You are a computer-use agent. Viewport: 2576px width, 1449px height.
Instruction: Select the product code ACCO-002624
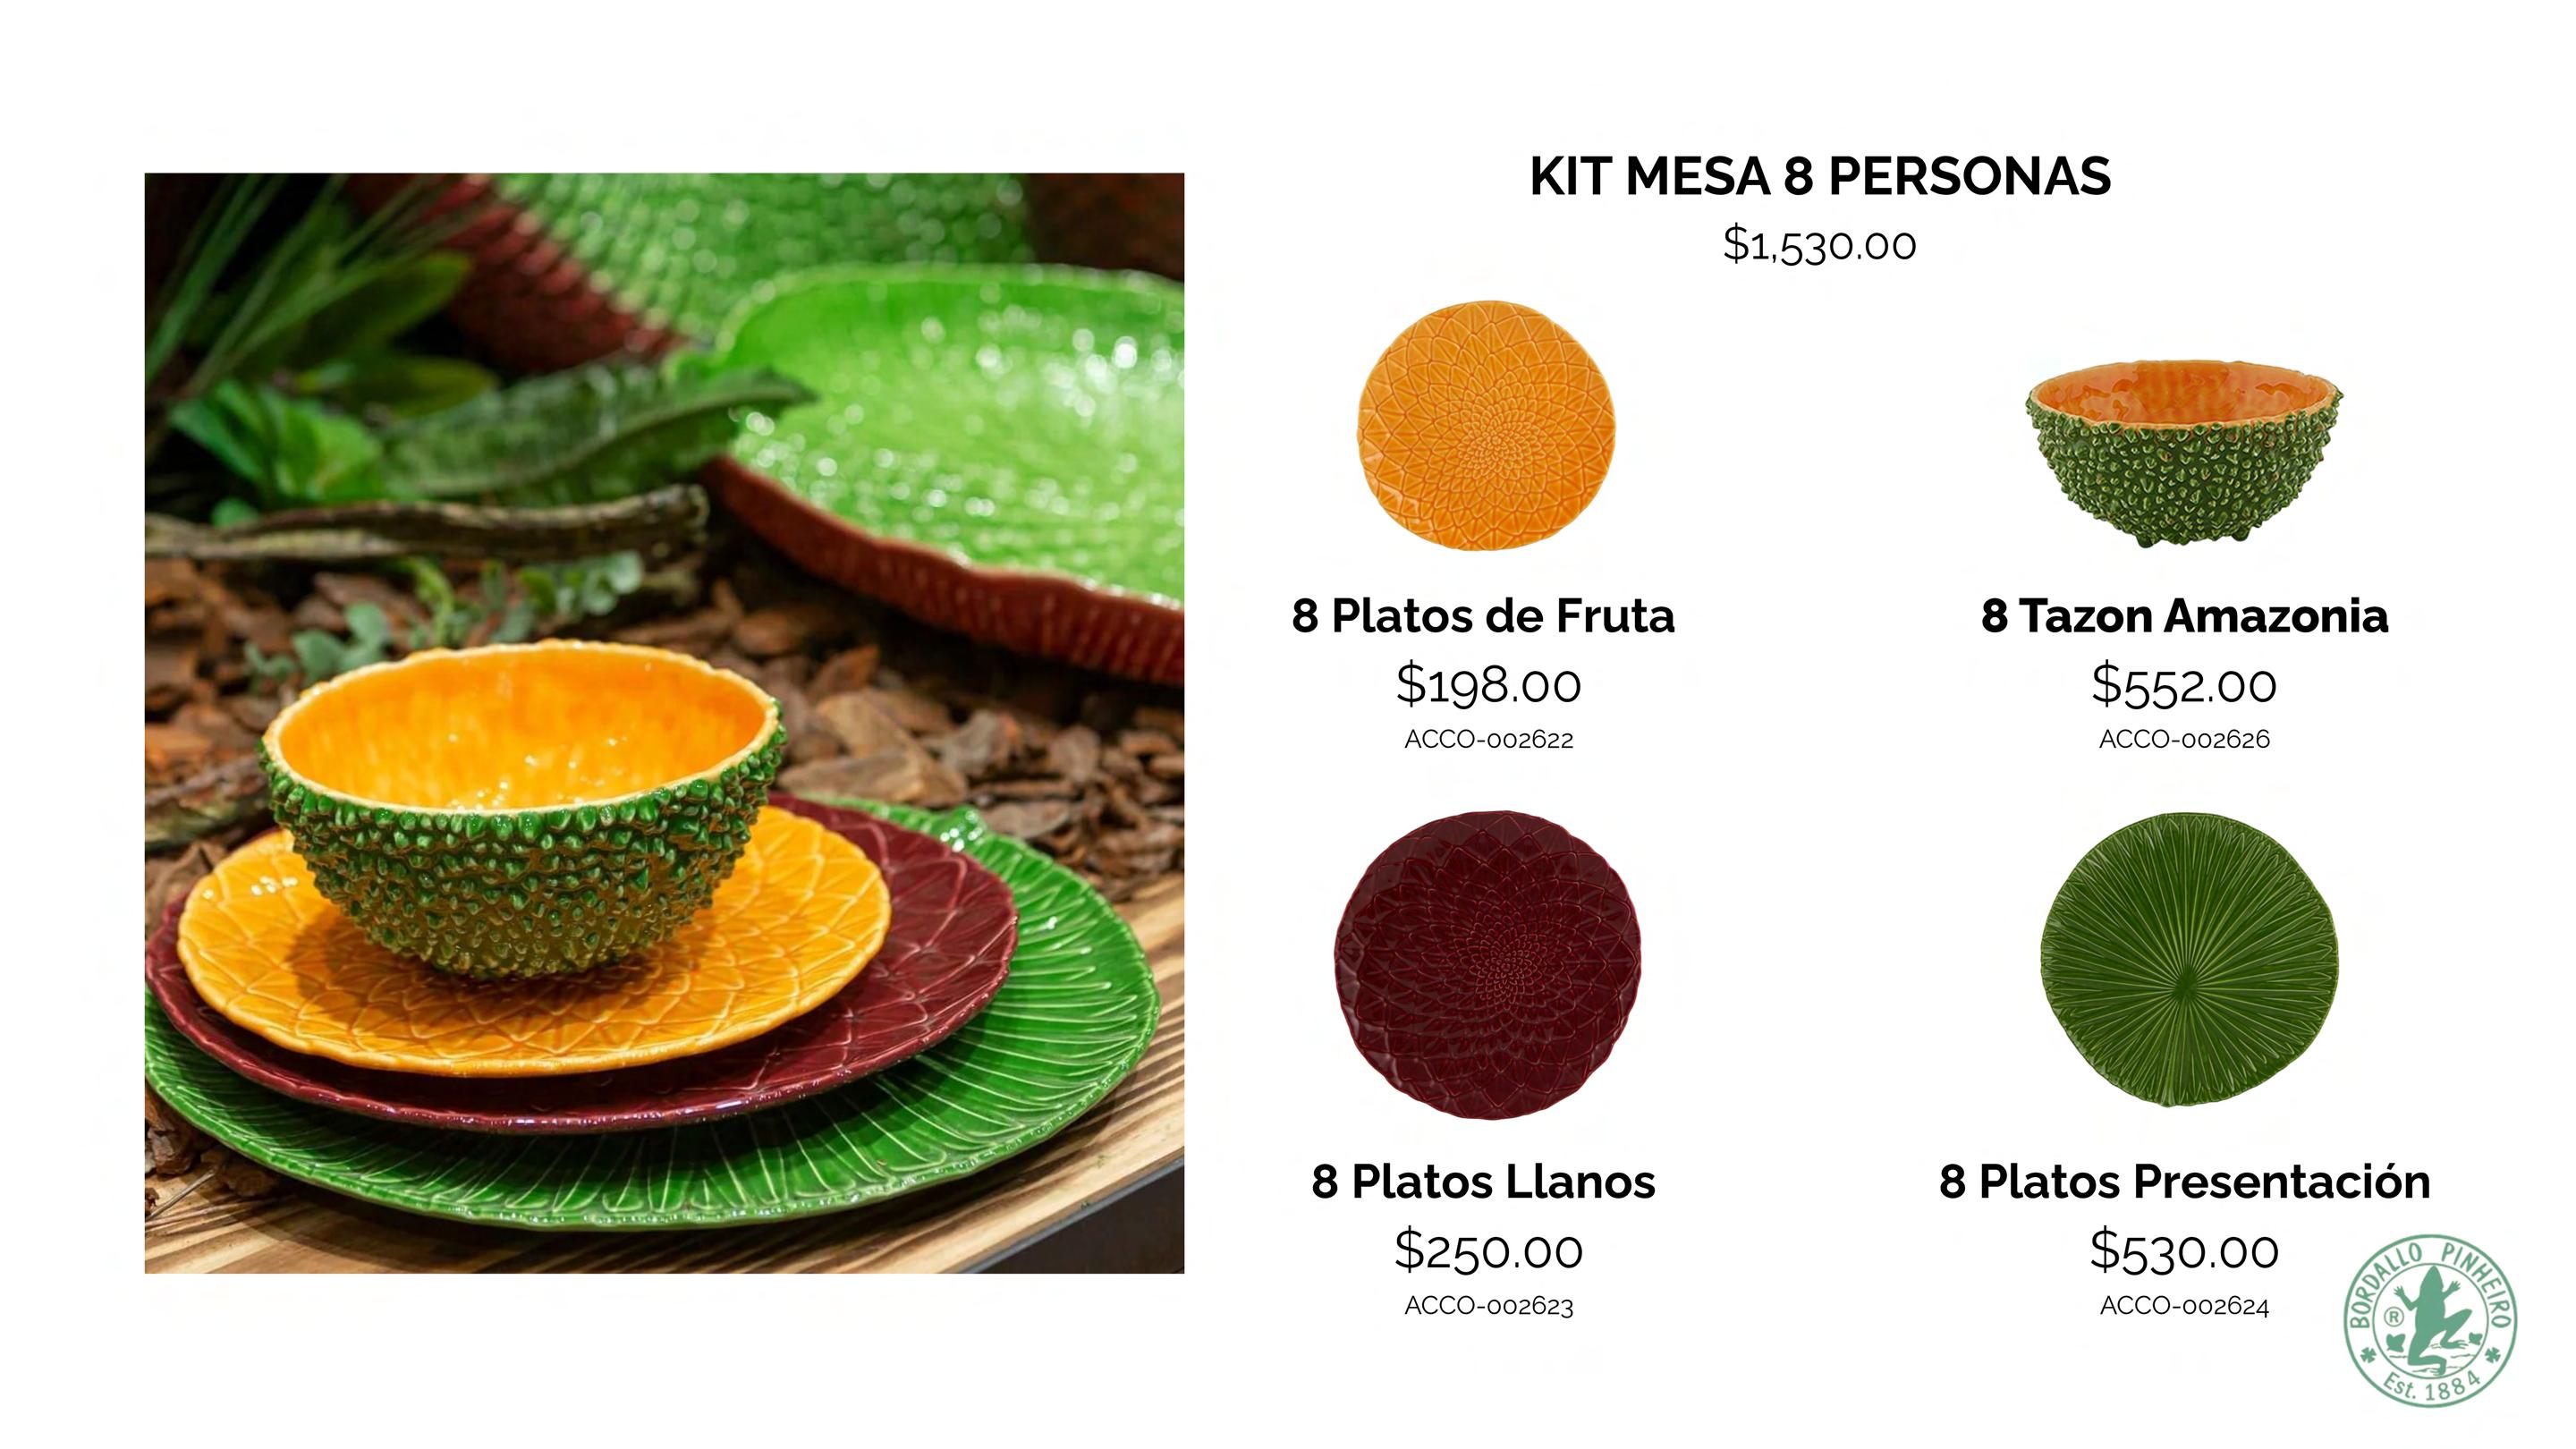2184,1306
